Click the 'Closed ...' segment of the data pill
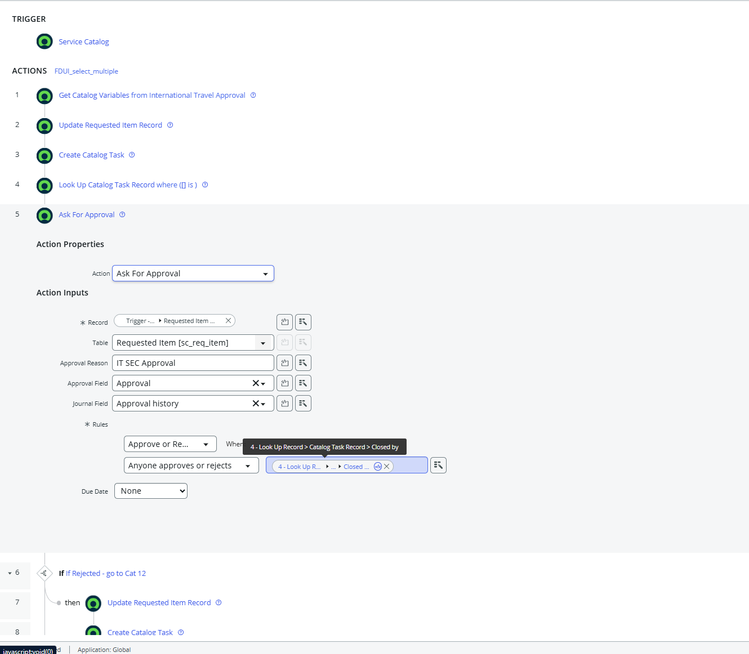 (356, 467)
